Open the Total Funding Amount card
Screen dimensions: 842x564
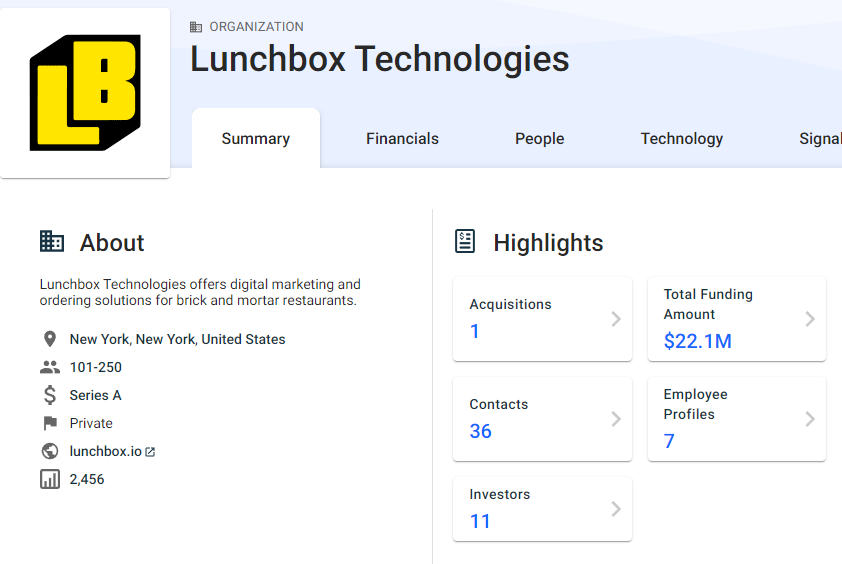click(737, 319)
